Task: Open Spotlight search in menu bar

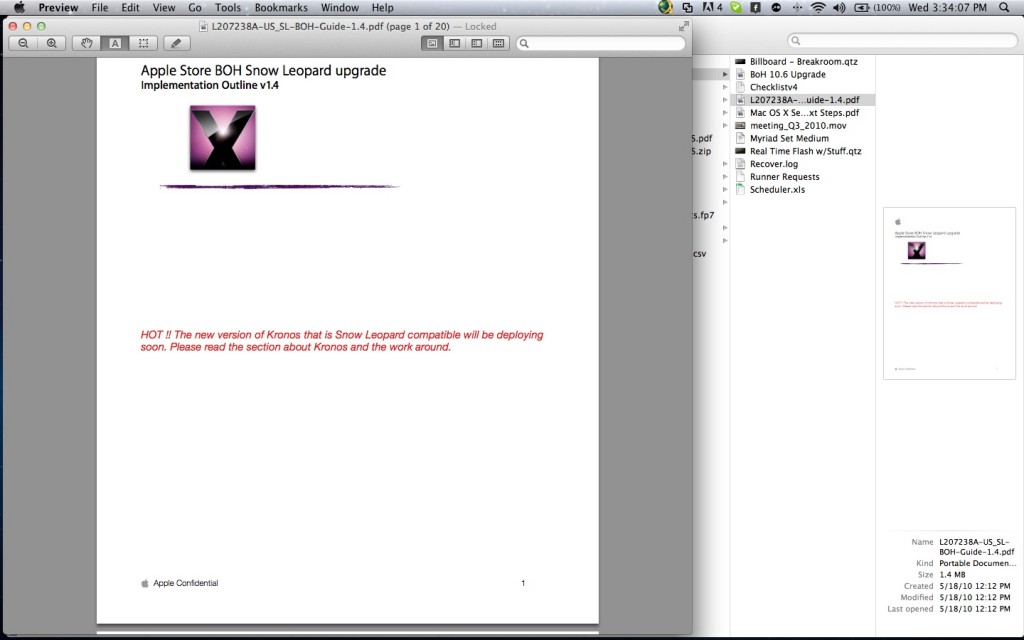Action: (1004, 8)
